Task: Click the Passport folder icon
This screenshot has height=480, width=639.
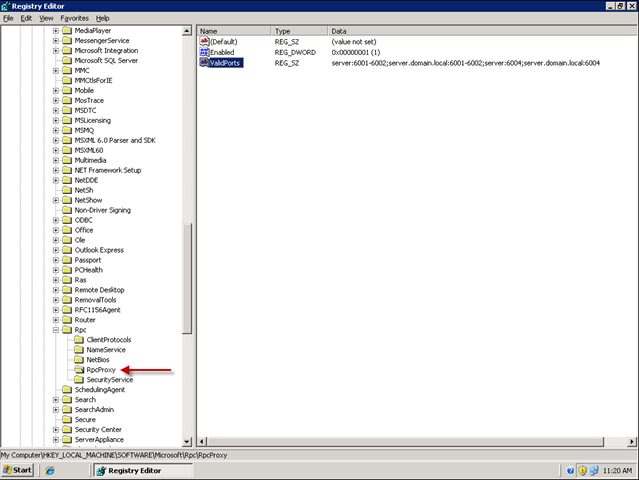Action: [67, 260]
